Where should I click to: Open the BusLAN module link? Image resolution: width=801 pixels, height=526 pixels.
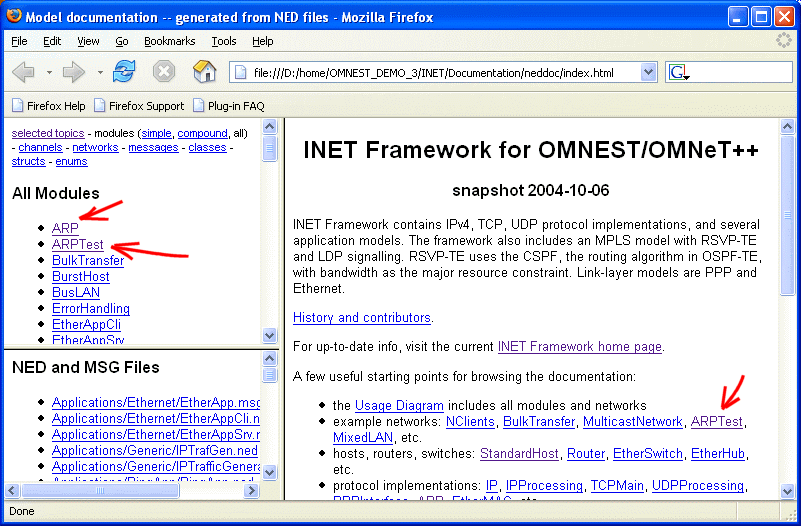[x=76, y=292]
